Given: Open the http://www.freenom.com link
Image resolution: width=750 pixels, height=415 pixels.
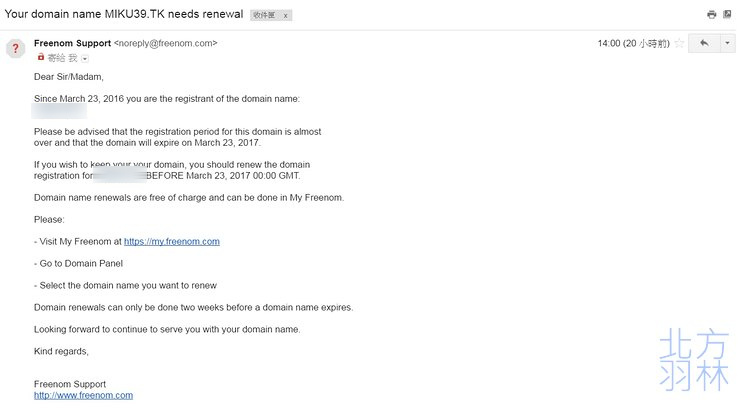Looking at the screenshot, I should point(83,395).
